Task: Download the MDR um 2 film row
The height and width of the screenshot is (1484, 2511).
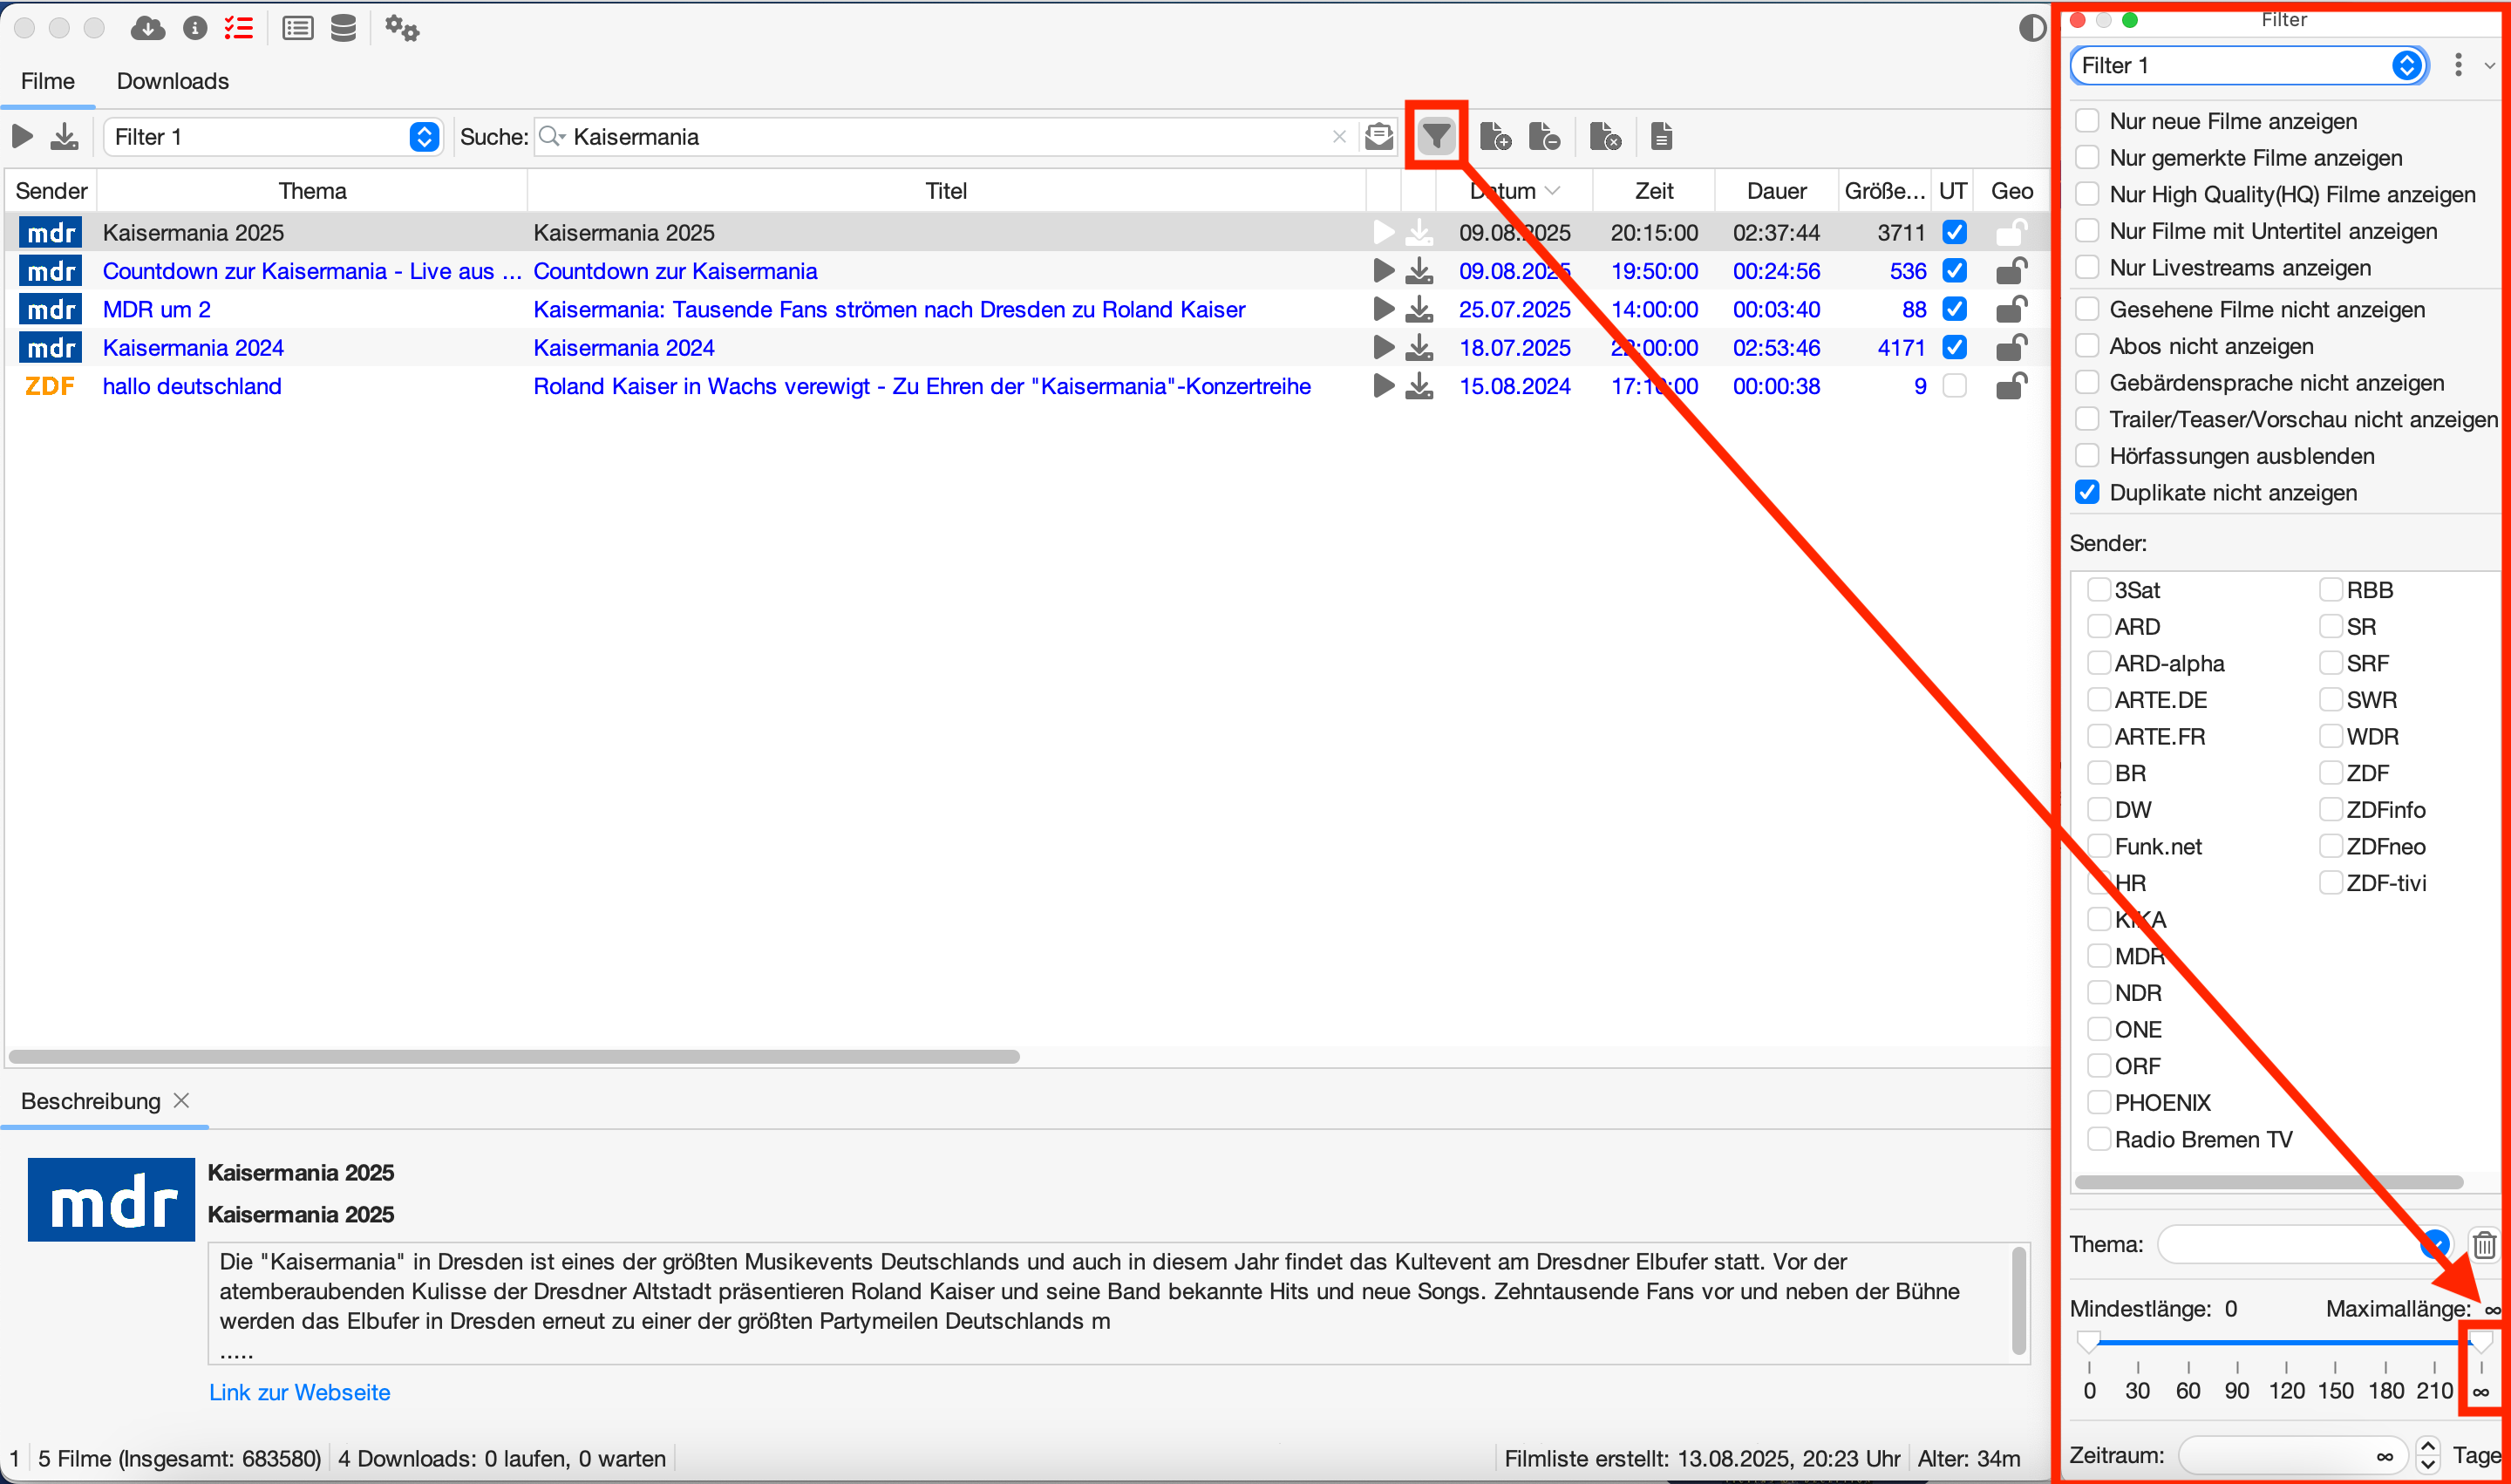Action: pyautogui.click(x=1419, y=309)
